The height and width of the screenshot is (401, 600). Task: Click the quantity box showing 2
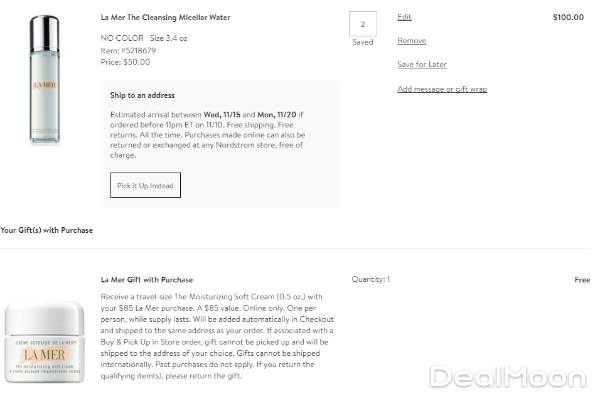coord(362,24)
